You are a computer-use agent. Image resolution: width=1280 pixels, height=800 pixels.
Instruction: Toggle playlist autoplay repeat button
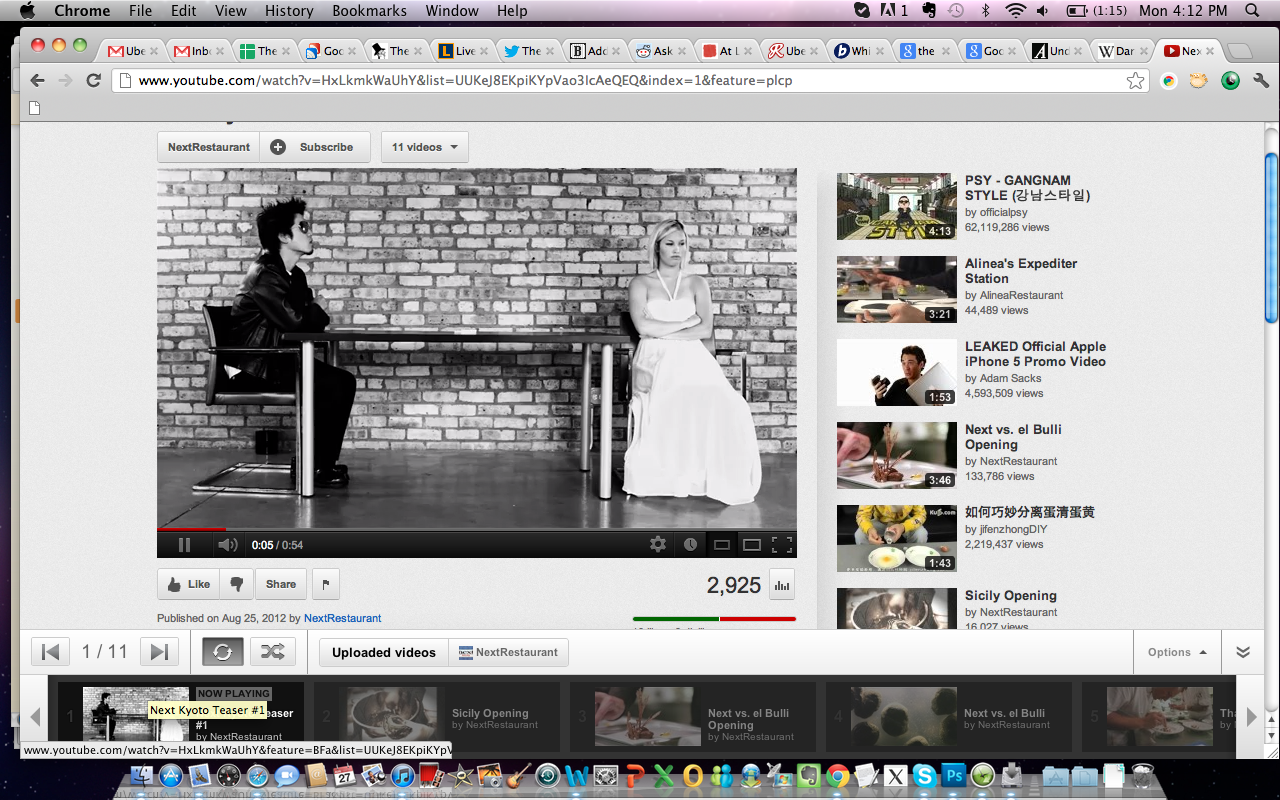tap(222, 652)
